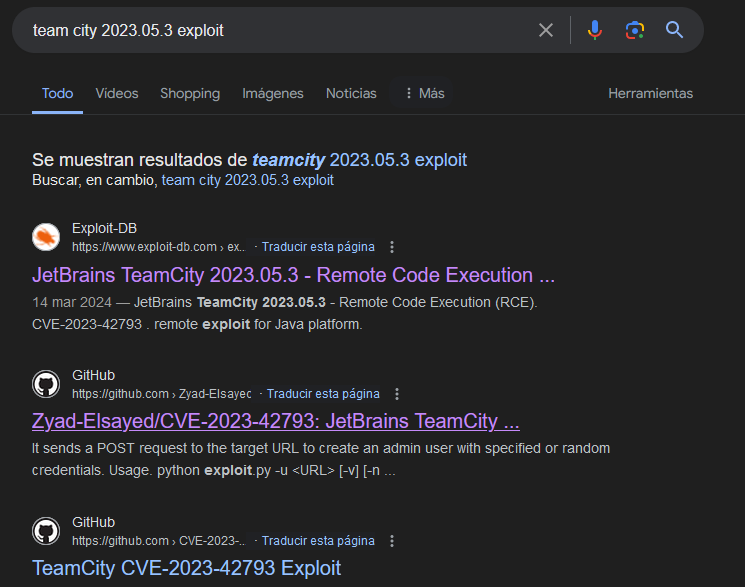Click the Exploit-DB site name
Screen dimensions: 745x587
tap(105, 229)
